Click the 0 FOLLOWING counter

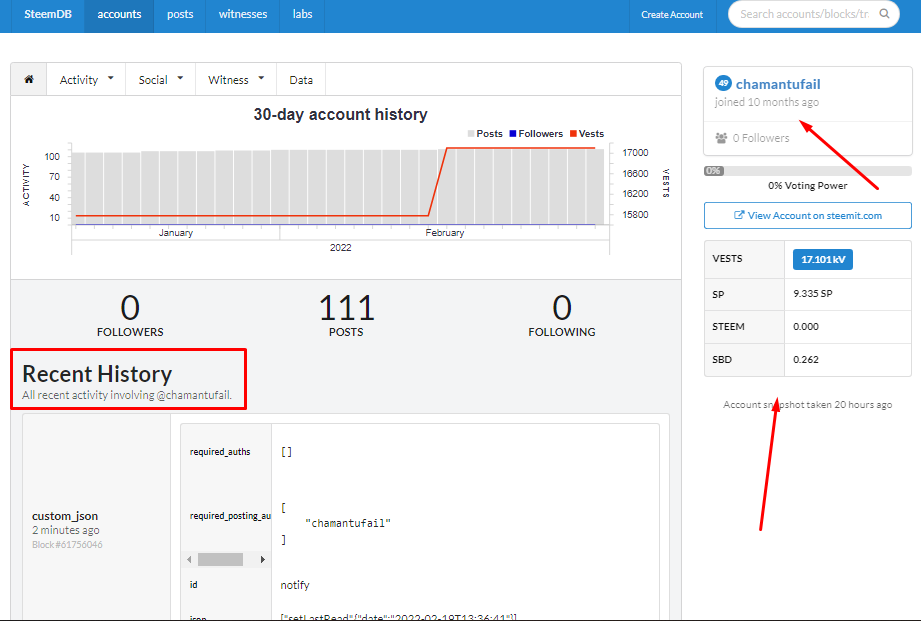pyautogui.click(x=562, y=315)
